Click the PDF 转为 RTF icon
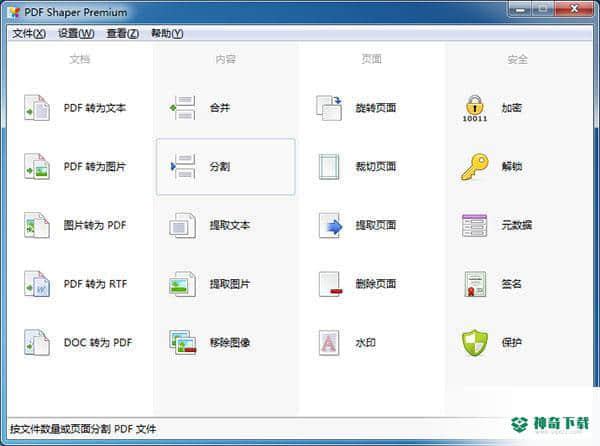Viewport: 600px width, 446px height. [x=37, y=284]
